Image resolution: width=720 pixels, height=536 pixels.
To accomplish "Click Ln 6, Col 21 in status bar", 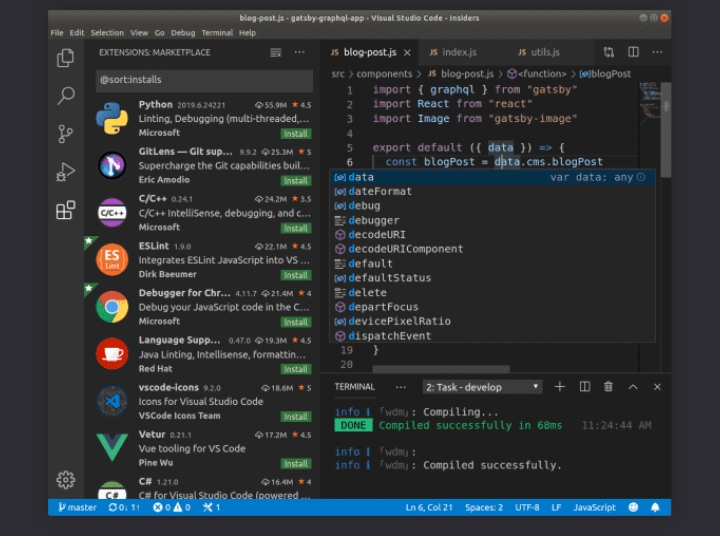I will [x=429, y=507].
